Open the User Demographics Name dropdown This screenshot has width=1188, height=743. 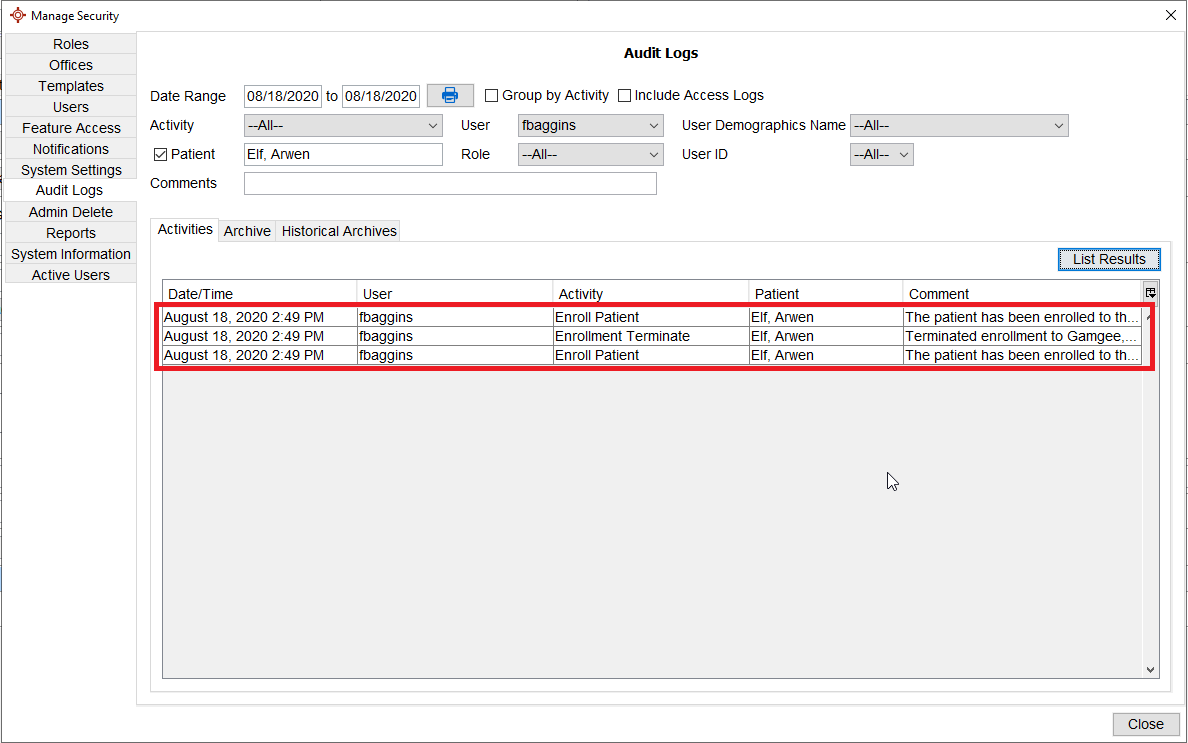pyautogui.click(x=958, y=126)
